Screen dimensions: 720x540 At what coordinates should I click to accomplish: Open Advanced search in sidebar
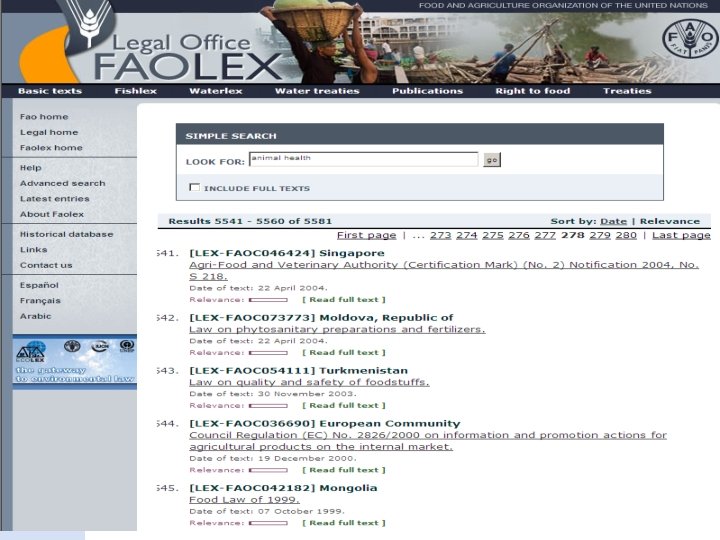[62, 183]
